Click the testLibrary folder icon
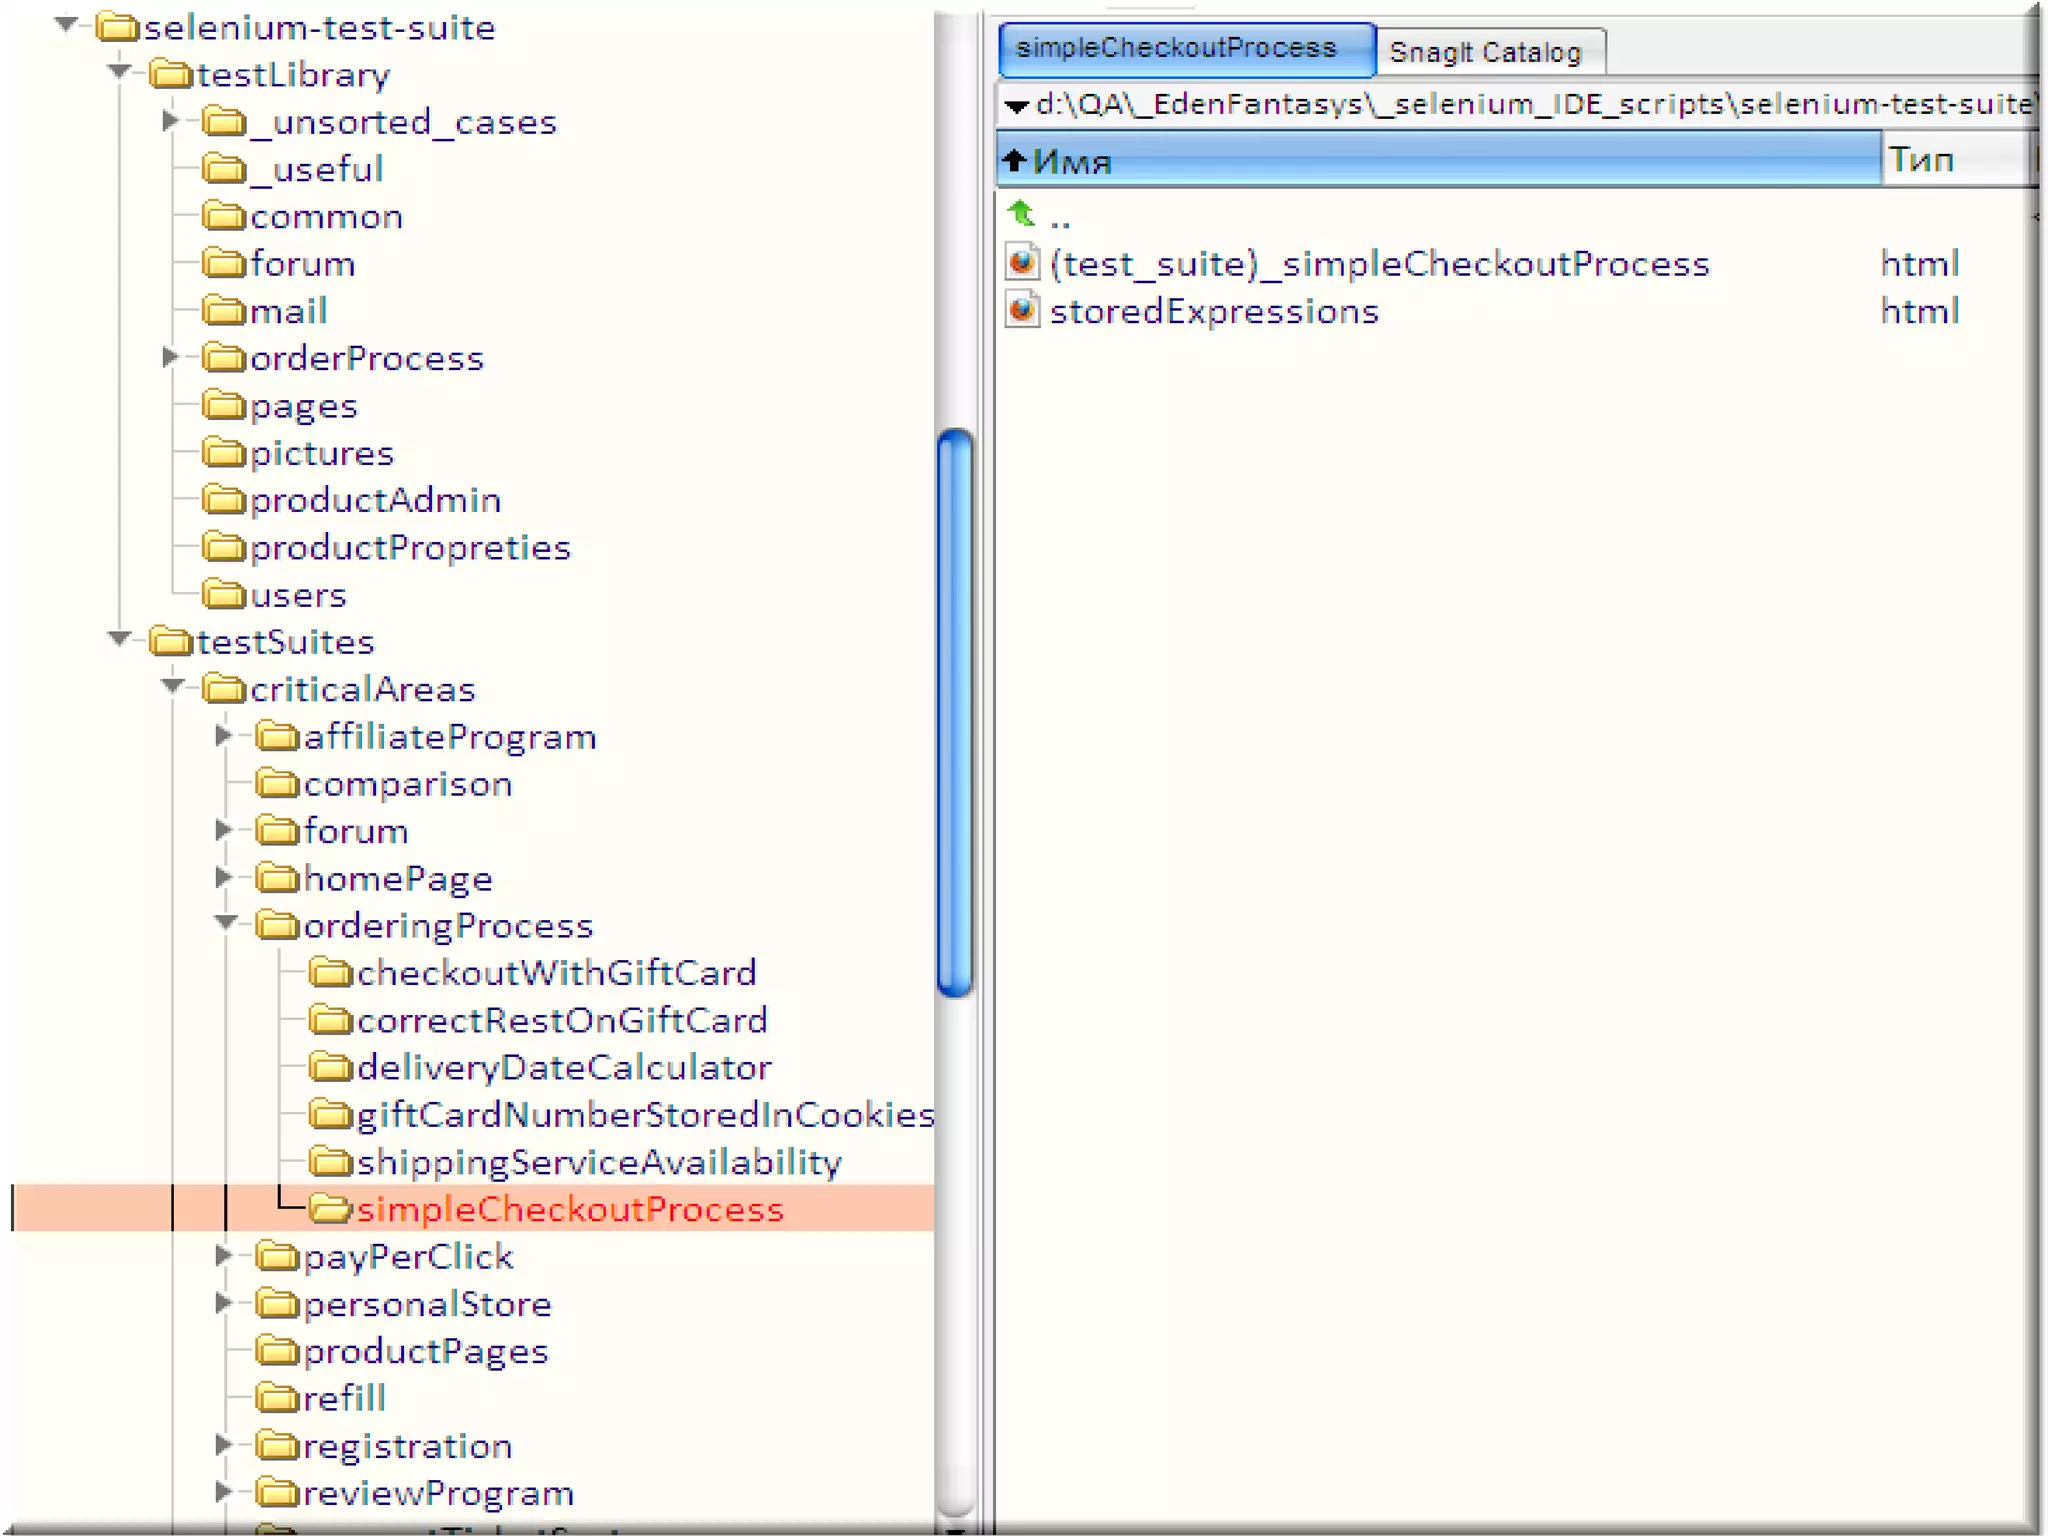Screen dimensions: 2048x1536 (171, 74)
